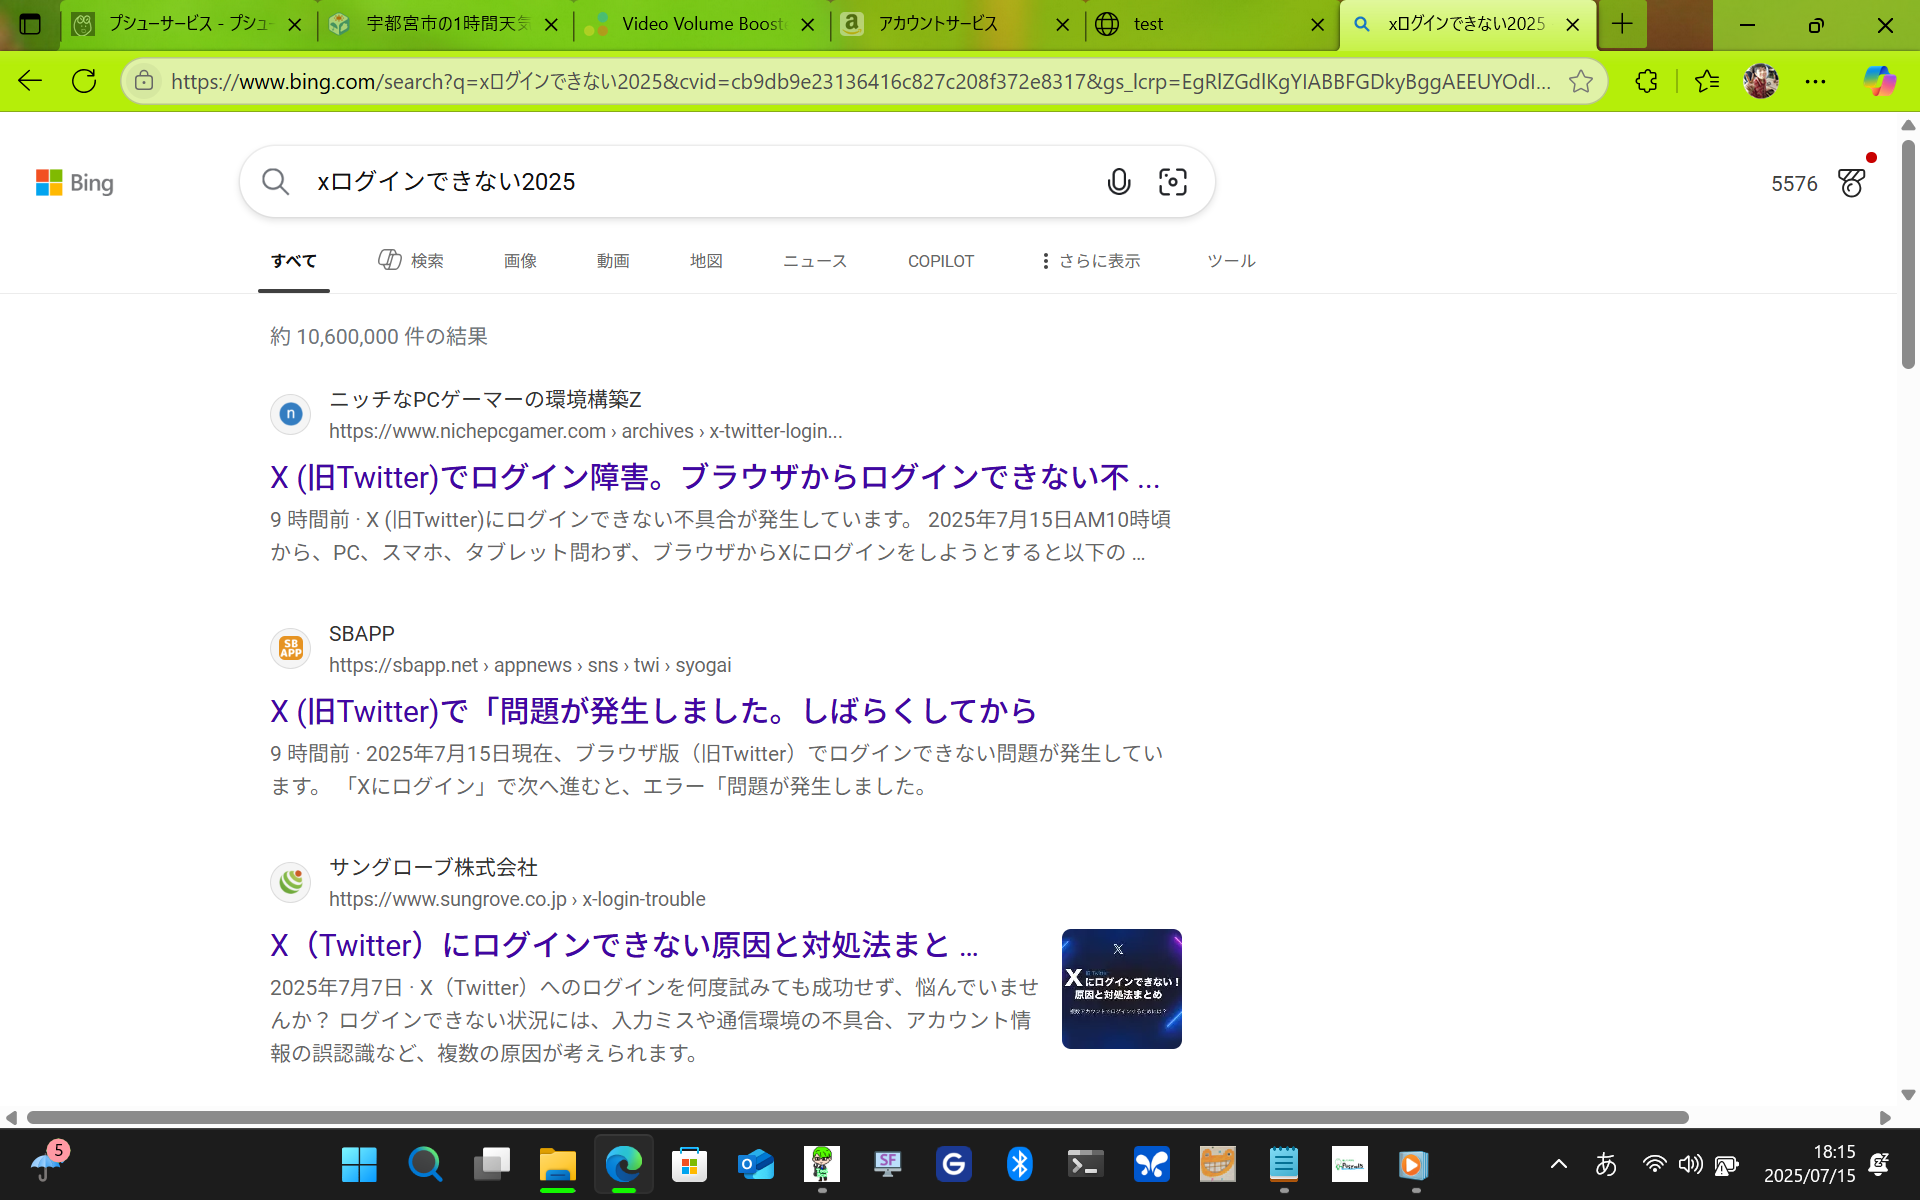Click Bing search text field
The image size is (1920, 1200).
[700, 182]
